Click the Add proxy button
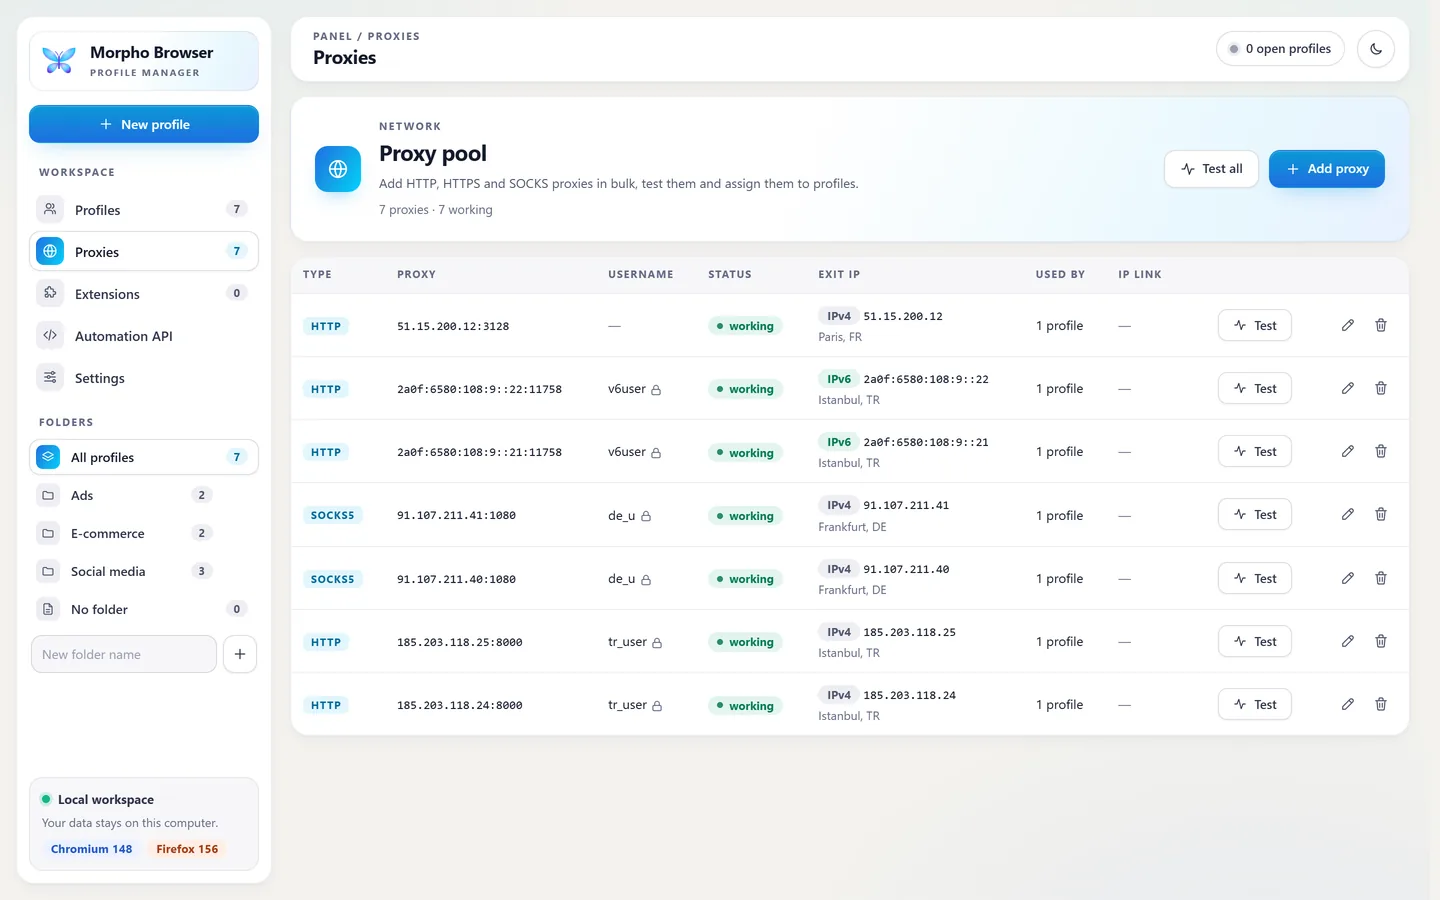Image resolution: width=1440 pixels, height=900 pixels. [x=1327, y=169]
